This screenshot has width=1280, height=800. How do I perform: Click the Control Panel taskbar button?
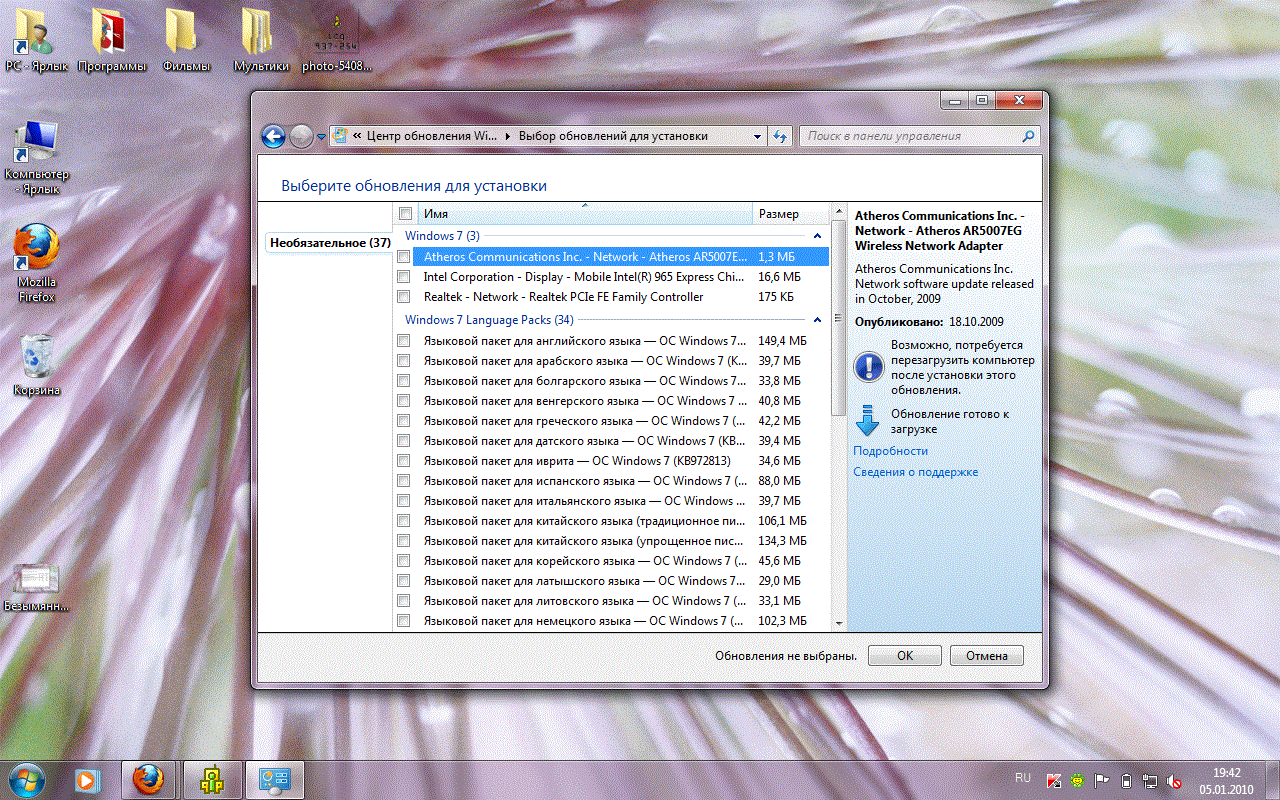(x=275, y=778)
